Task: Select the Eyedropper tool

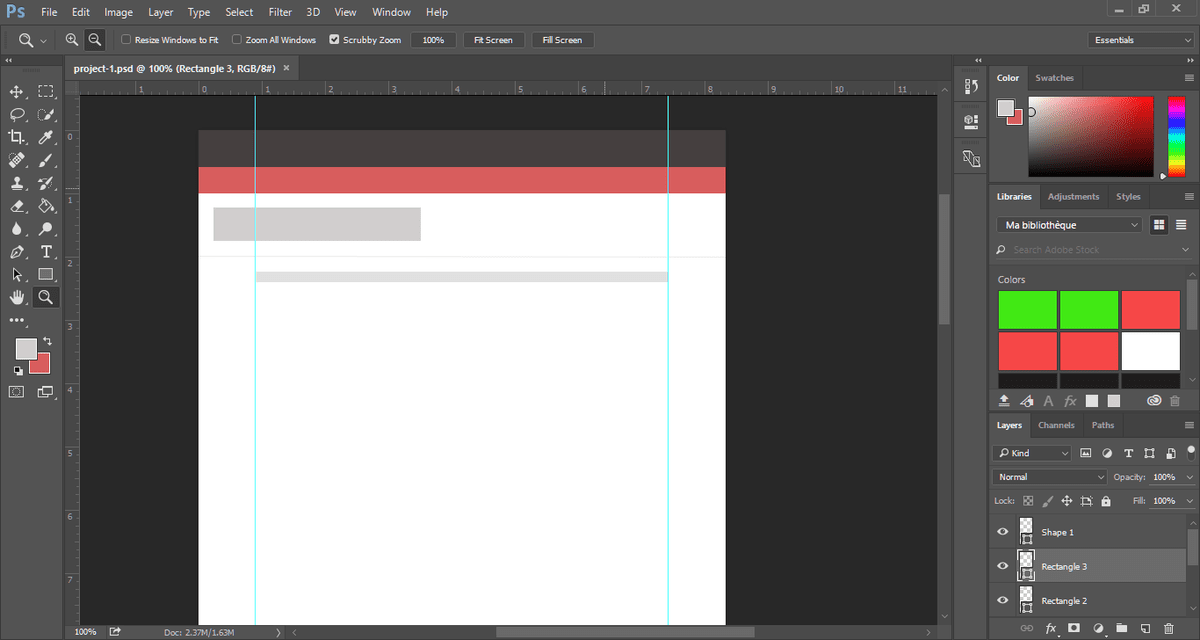Action: pyautogui.click(x=46, y=137)
